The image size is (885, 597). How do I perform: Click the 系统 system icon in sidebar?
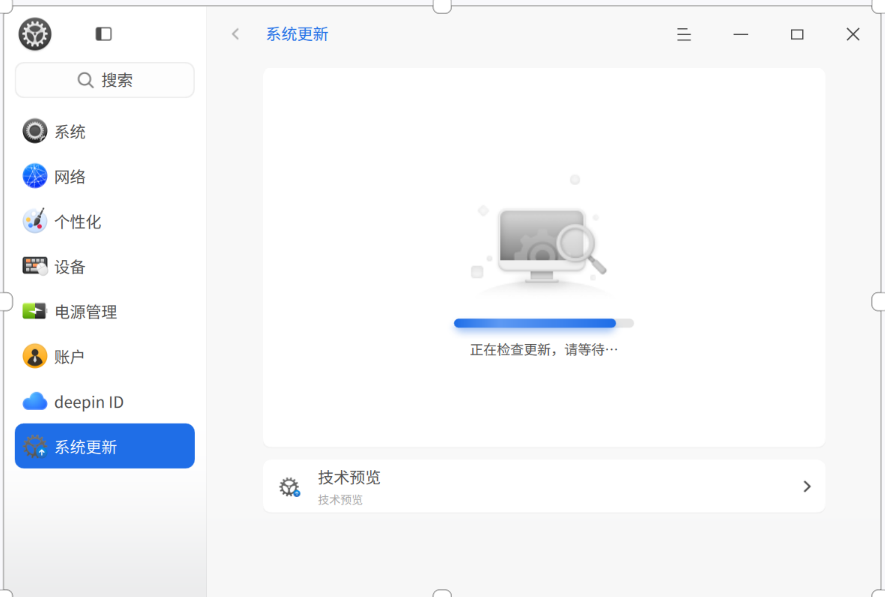tap(35, 131)
